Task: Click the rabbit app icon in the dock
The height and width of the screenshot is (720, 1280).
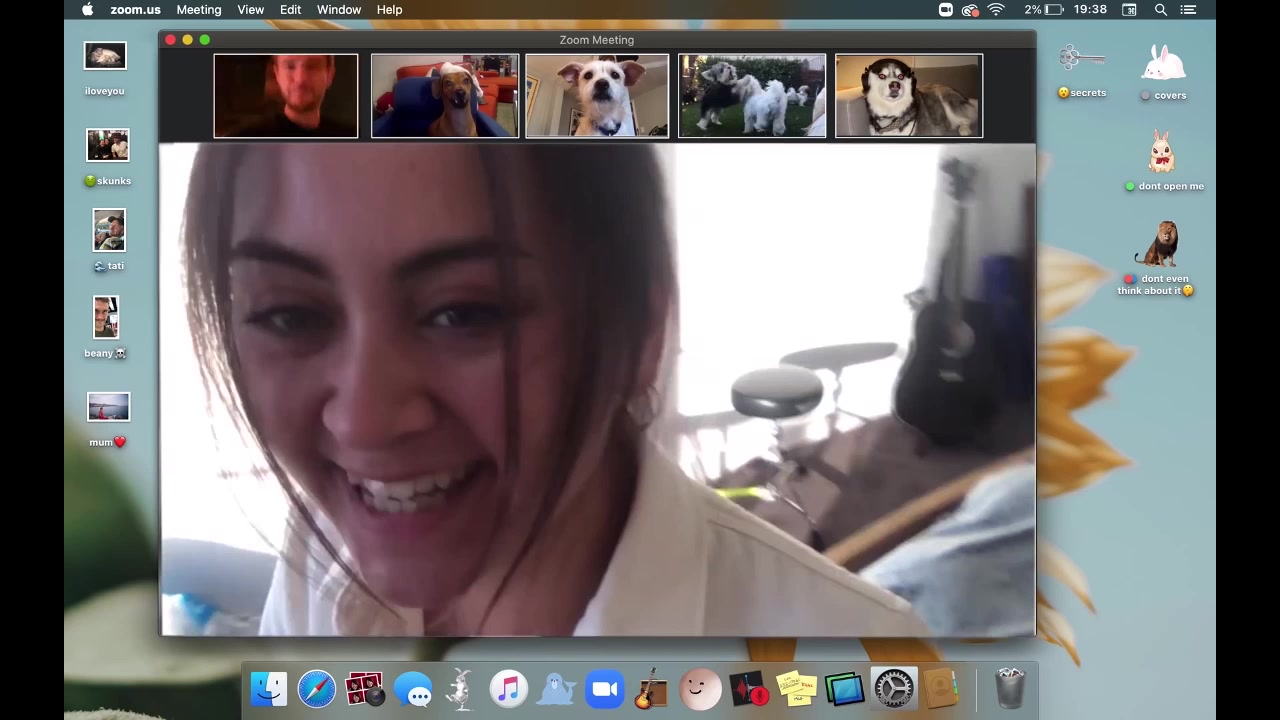Action: tap(460, 689)
